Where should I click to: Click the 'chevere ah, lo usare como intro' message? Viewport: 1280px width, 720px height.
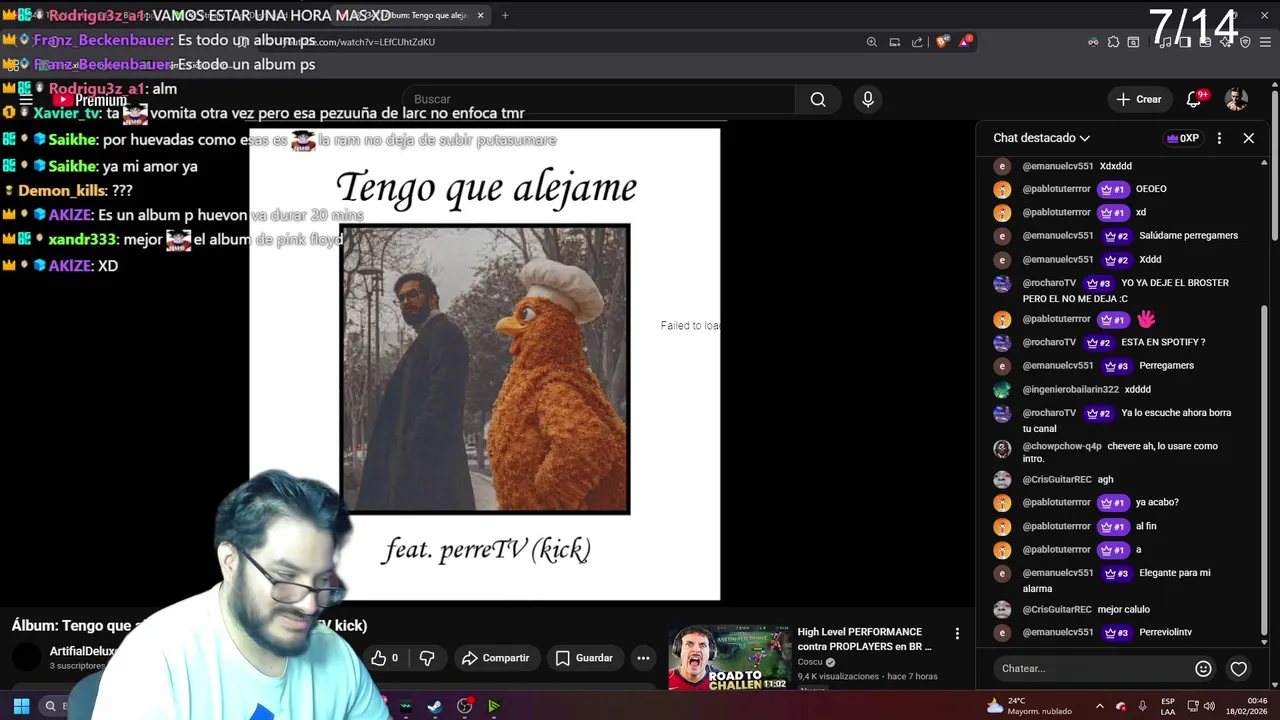click(1120, 452)
